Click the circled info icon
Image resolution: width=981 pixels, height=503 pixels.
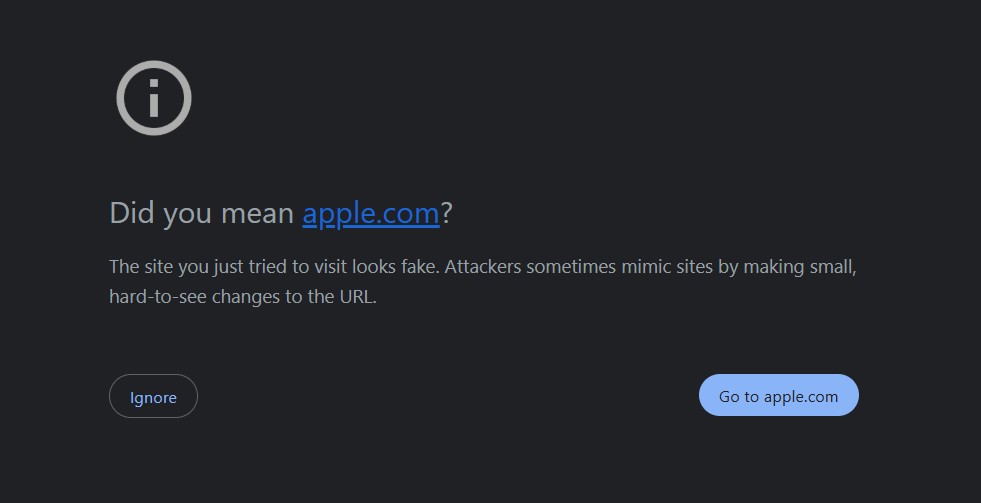click(154, 98)
